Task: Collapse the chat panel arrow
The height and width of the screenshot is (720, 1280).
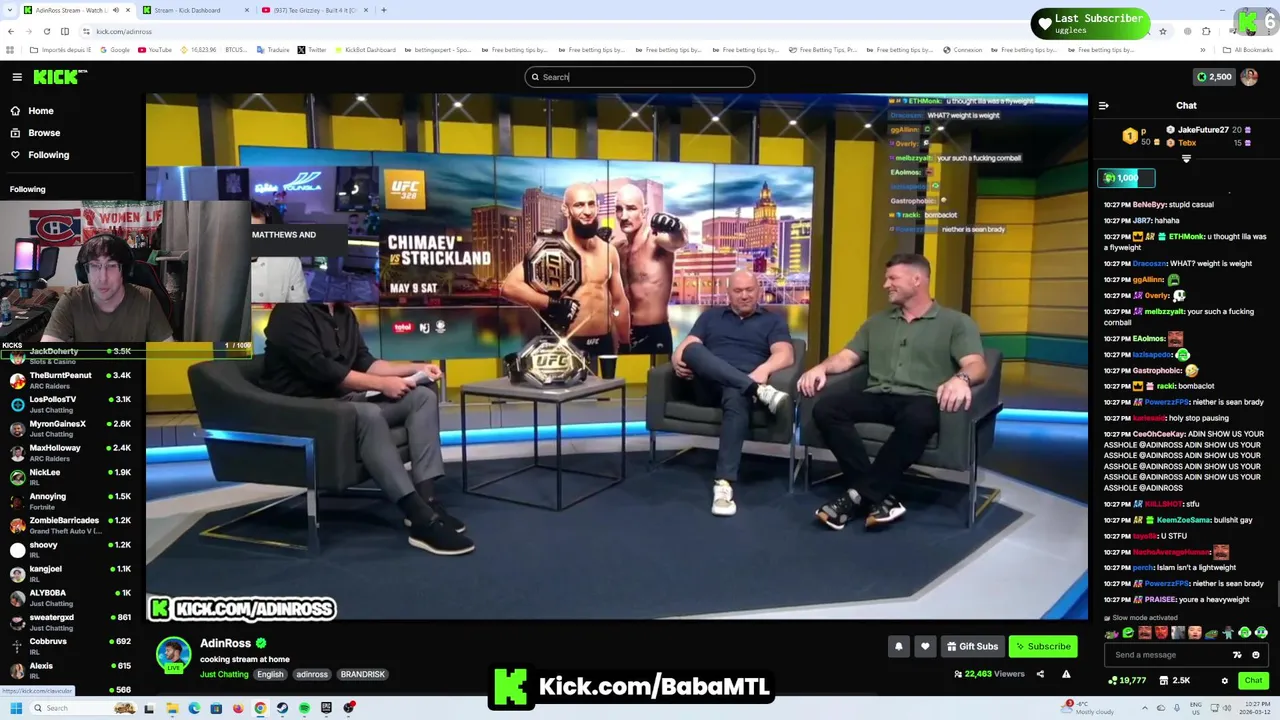Action: 1103,105
